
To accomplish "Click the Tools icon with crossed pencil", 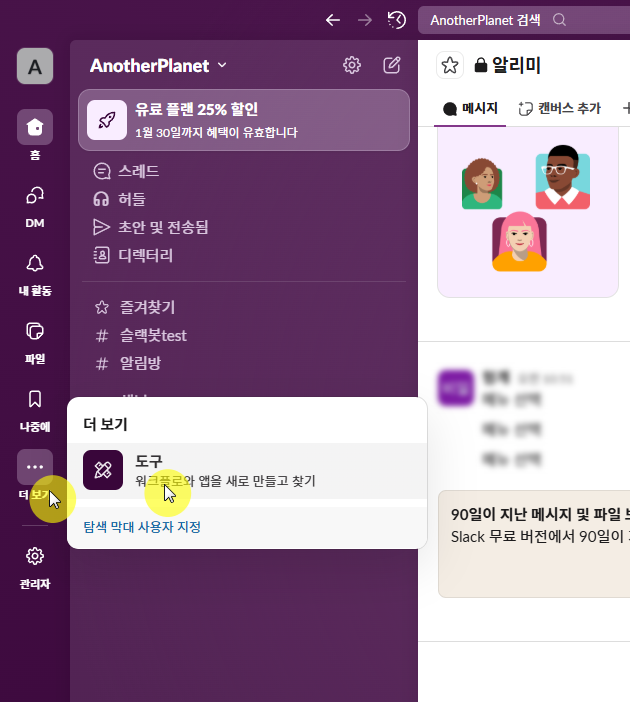I will point(103,470).
